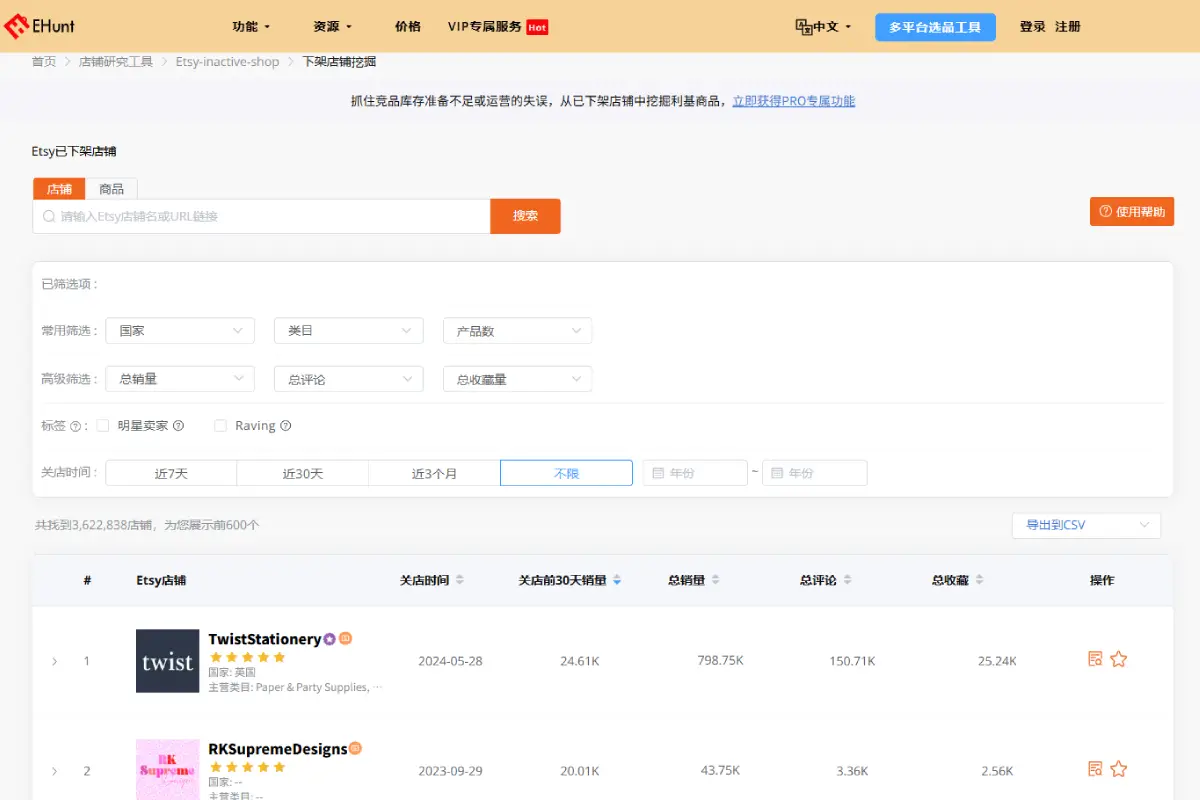Click the verified badge next to TwistStationery
The width and height of the screenshot is (1200, 800).
pyautogui.click(x=329, y=638)
